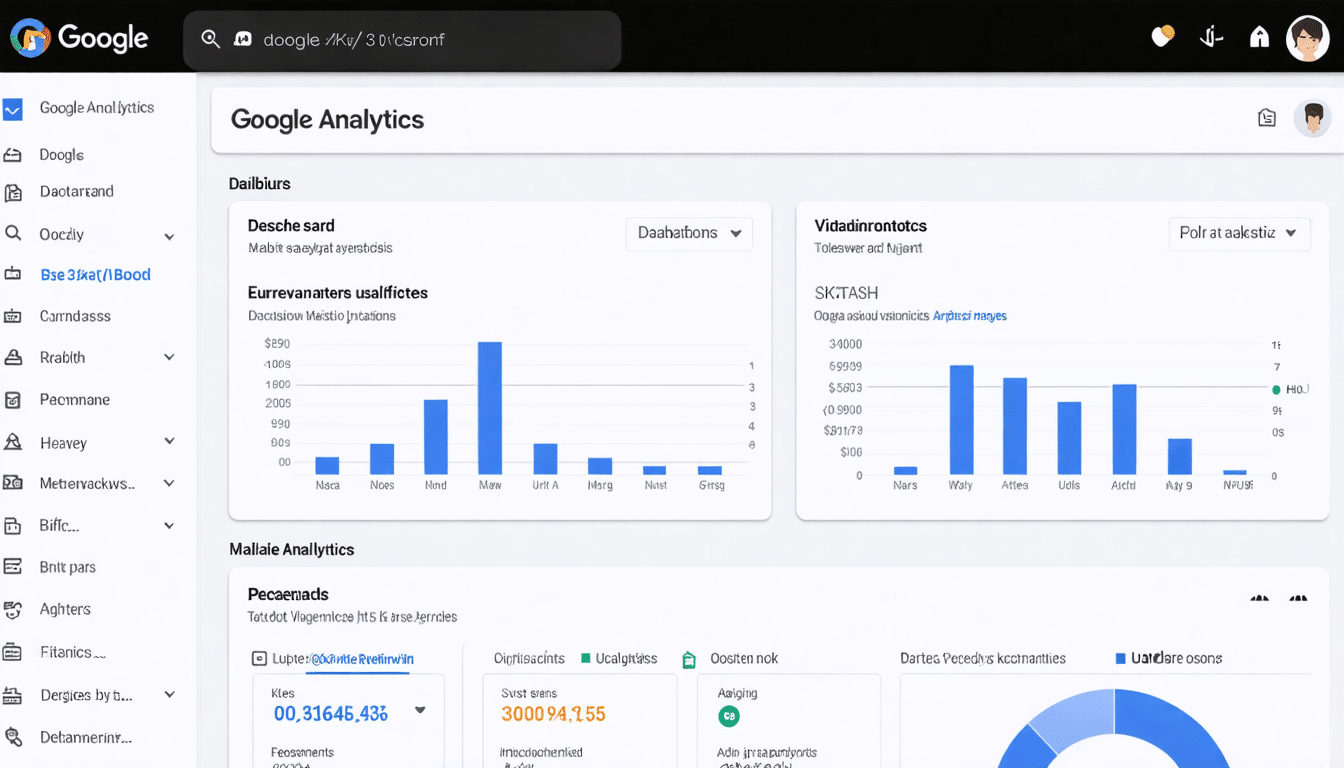The width and height of the screenshot is (1344, 768).
Task: Open the Daahathons dropdown
Action: 689,233
